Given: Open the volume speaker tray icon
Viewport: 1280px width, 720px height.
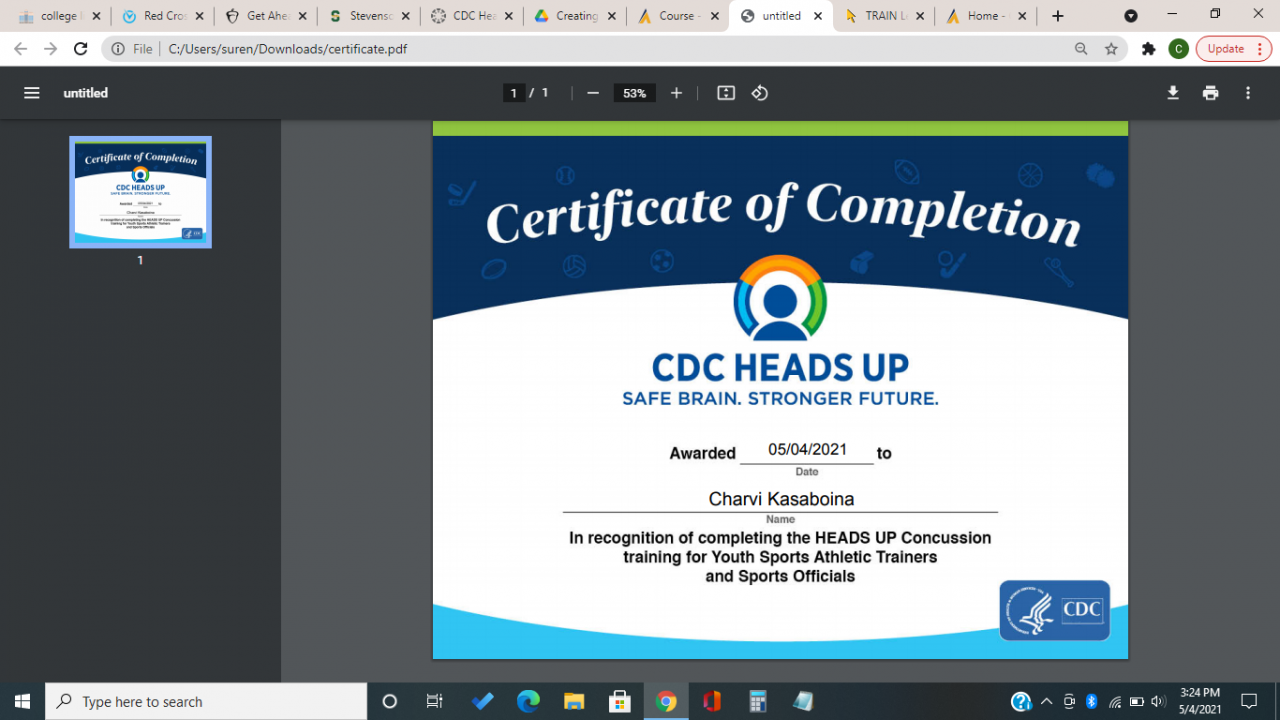Looking at the screenshot, I should 1159,701.
